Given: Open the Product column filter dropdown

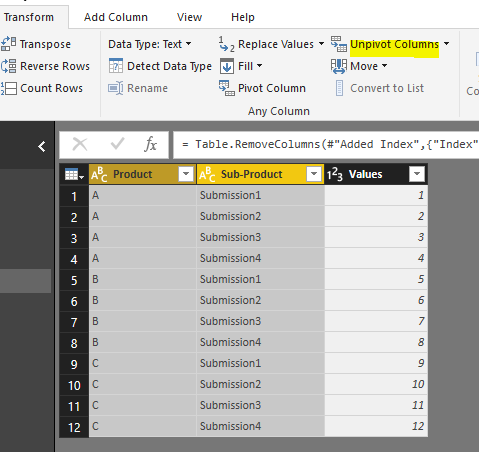Looking at the screenshot, I should pyautogui.click(x=186, y=174).
